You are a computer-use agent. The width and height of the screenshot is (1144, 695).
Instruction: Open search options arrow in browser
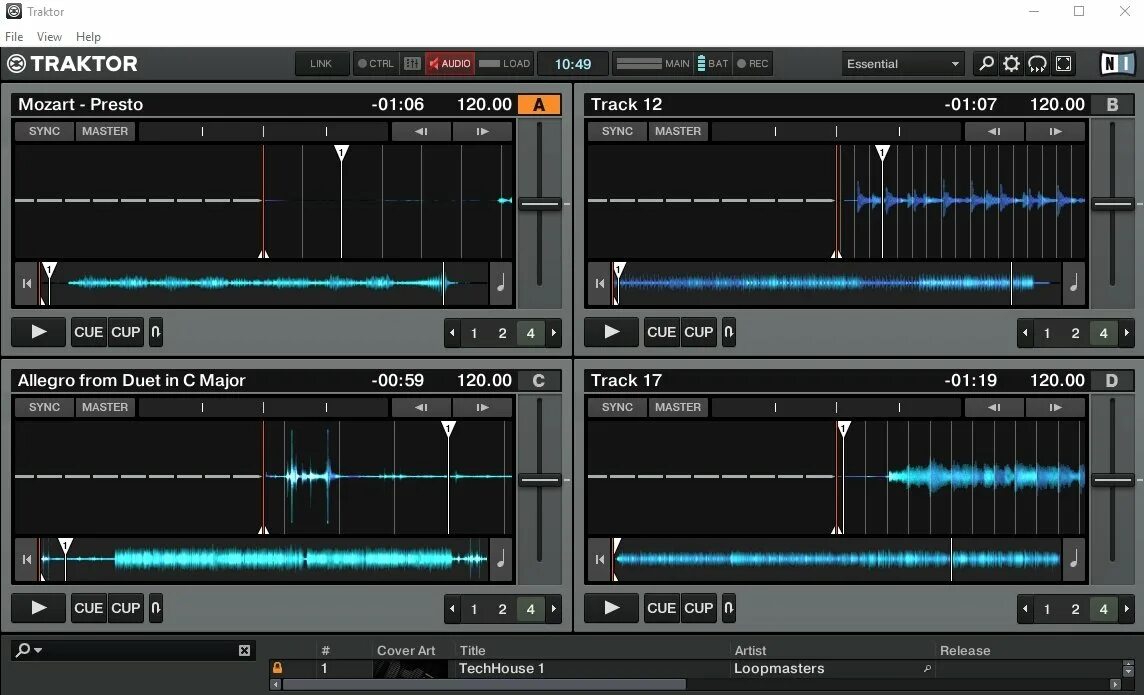coord(38,651)
